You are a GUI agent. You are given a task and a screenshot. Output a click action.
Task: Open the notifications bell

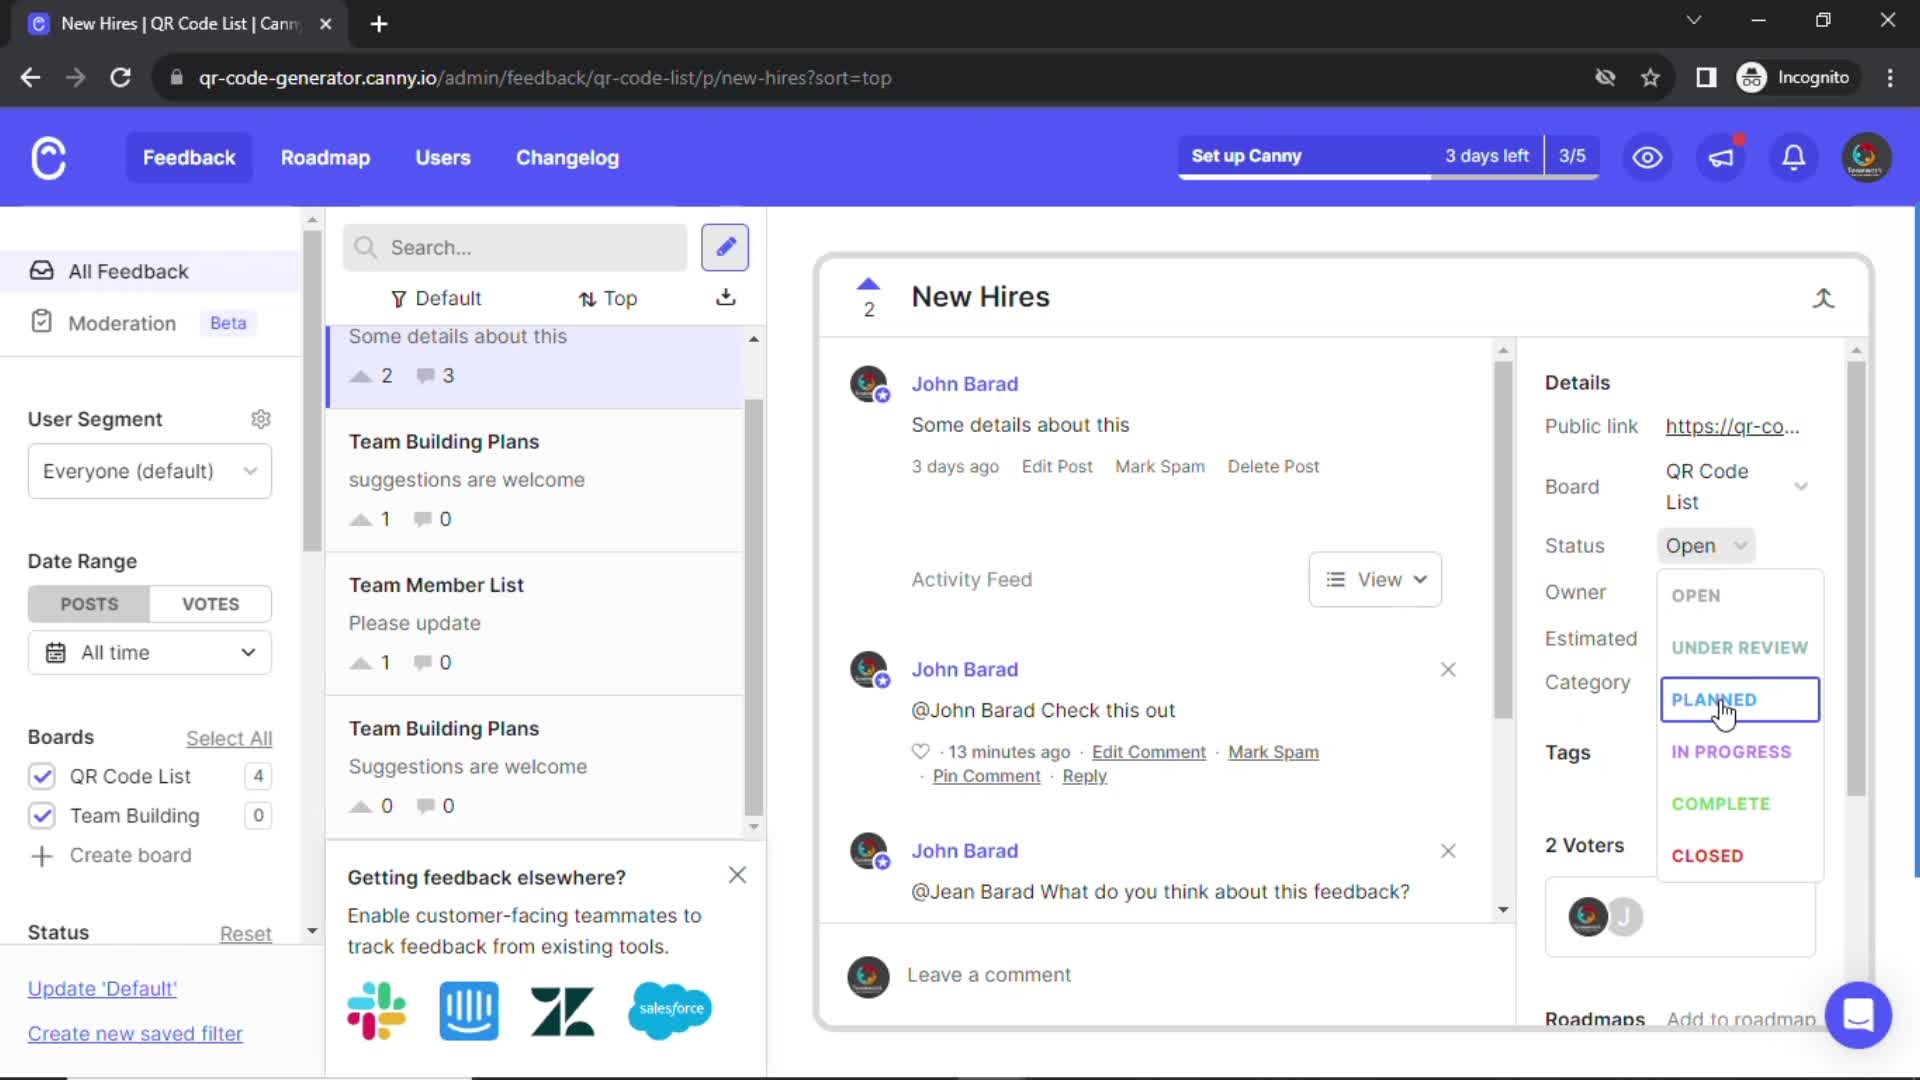click(x=1794, y=158)
